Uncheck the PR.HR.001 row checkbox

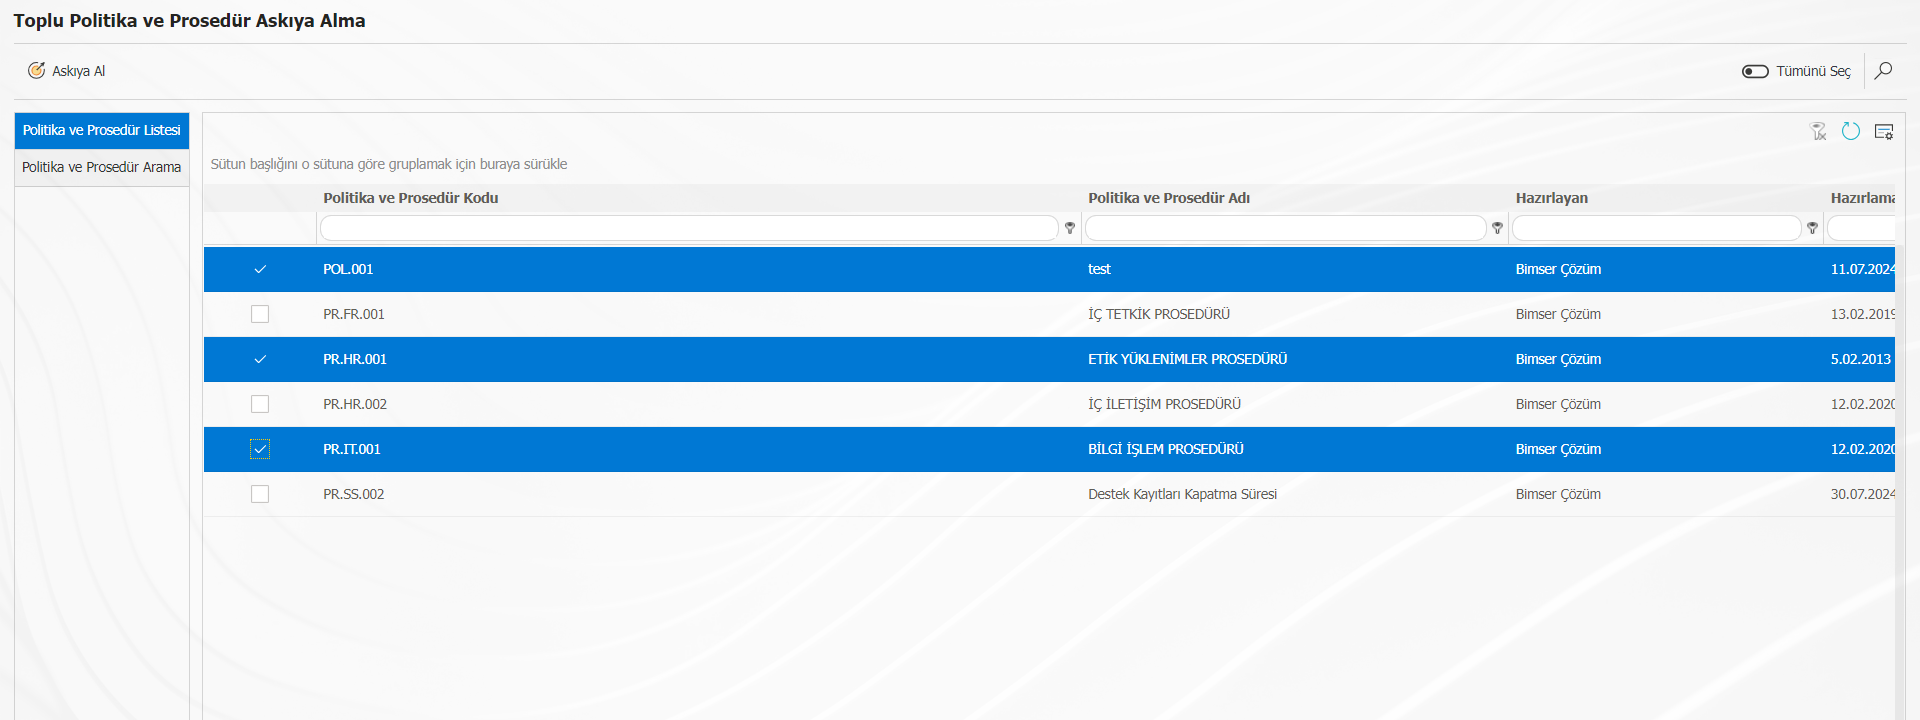click(260, 359)
